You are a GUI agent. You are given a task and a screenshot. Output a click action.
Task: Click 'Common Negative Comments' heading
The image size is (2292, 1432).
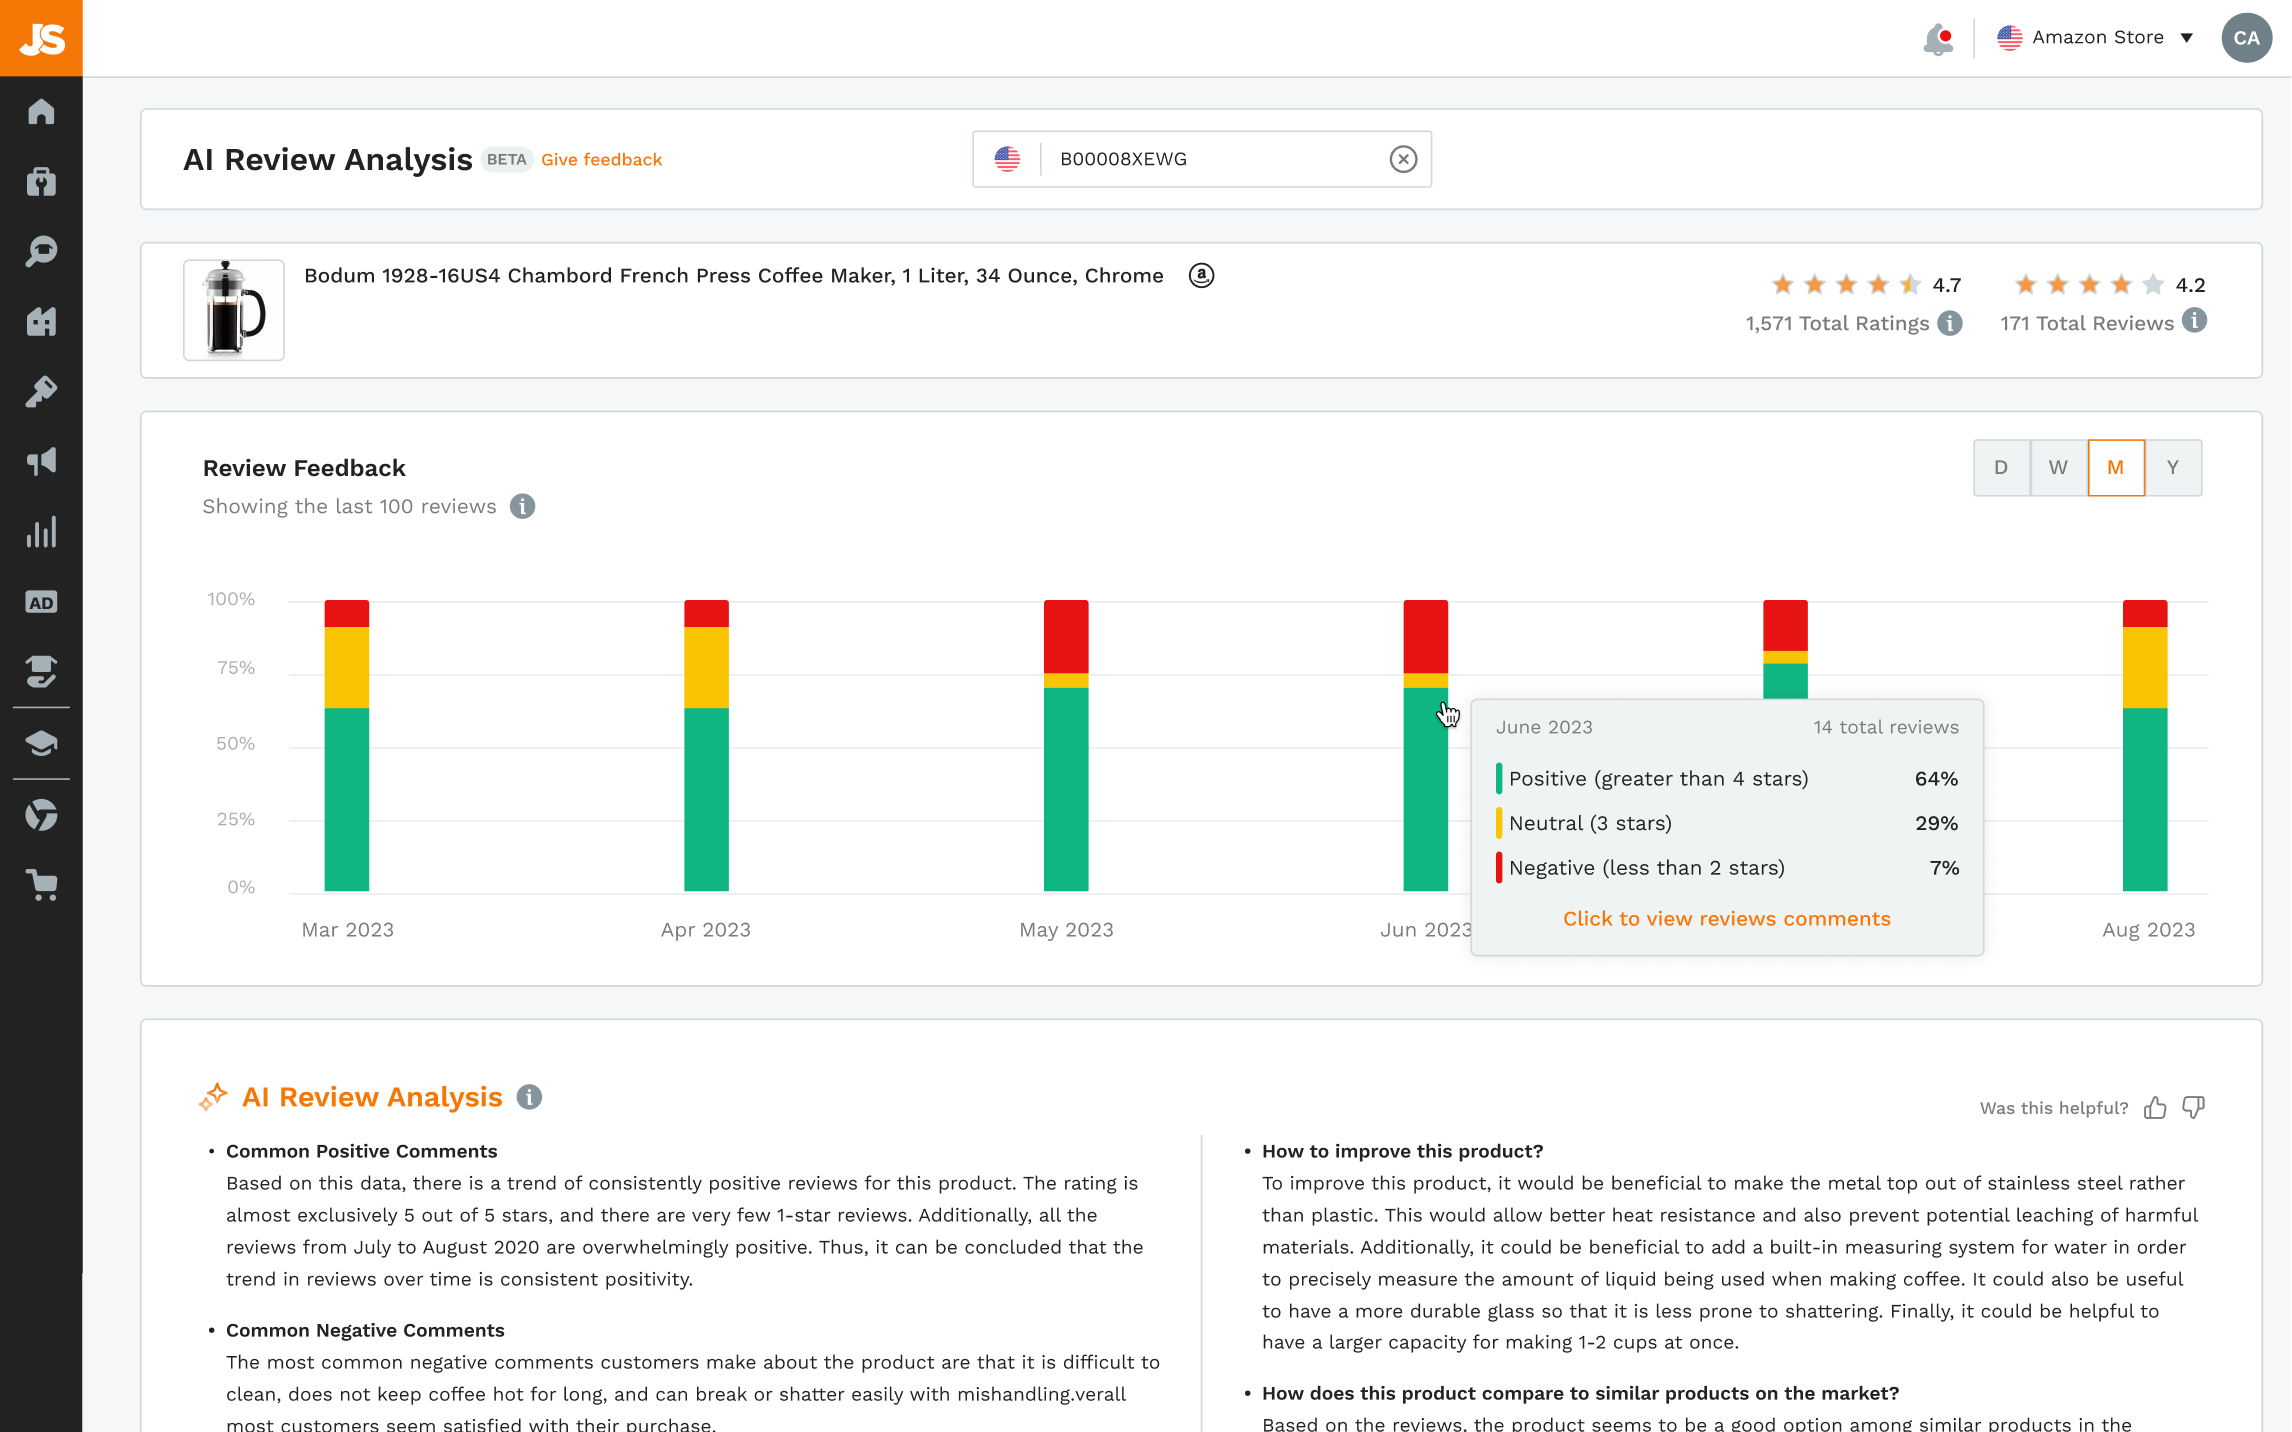pos(365,1330)
